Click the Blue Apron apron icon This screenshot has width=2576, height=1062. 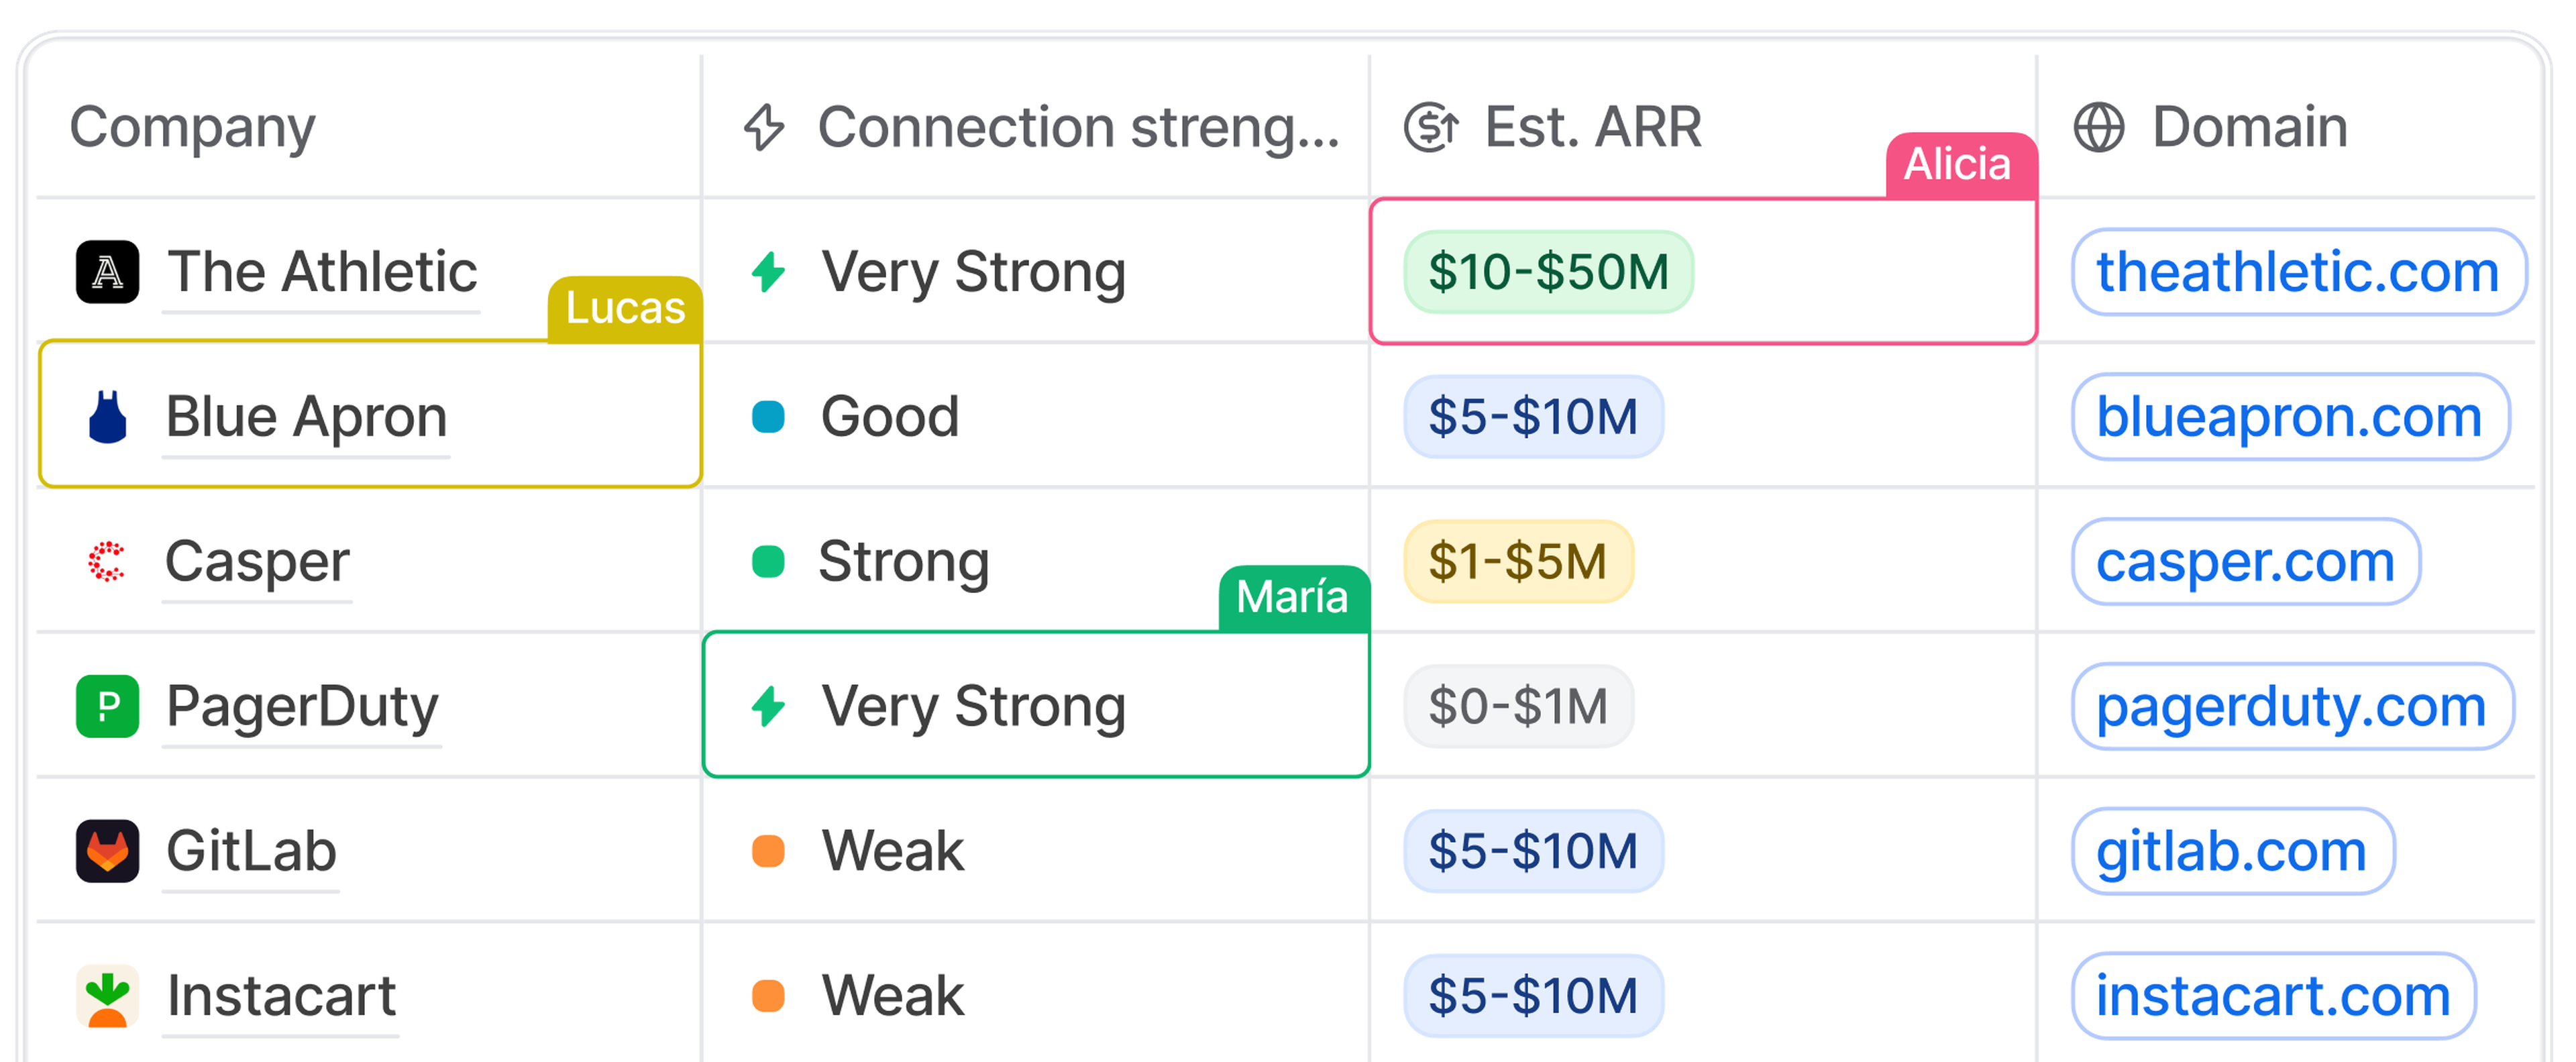[x=107, y=416]
